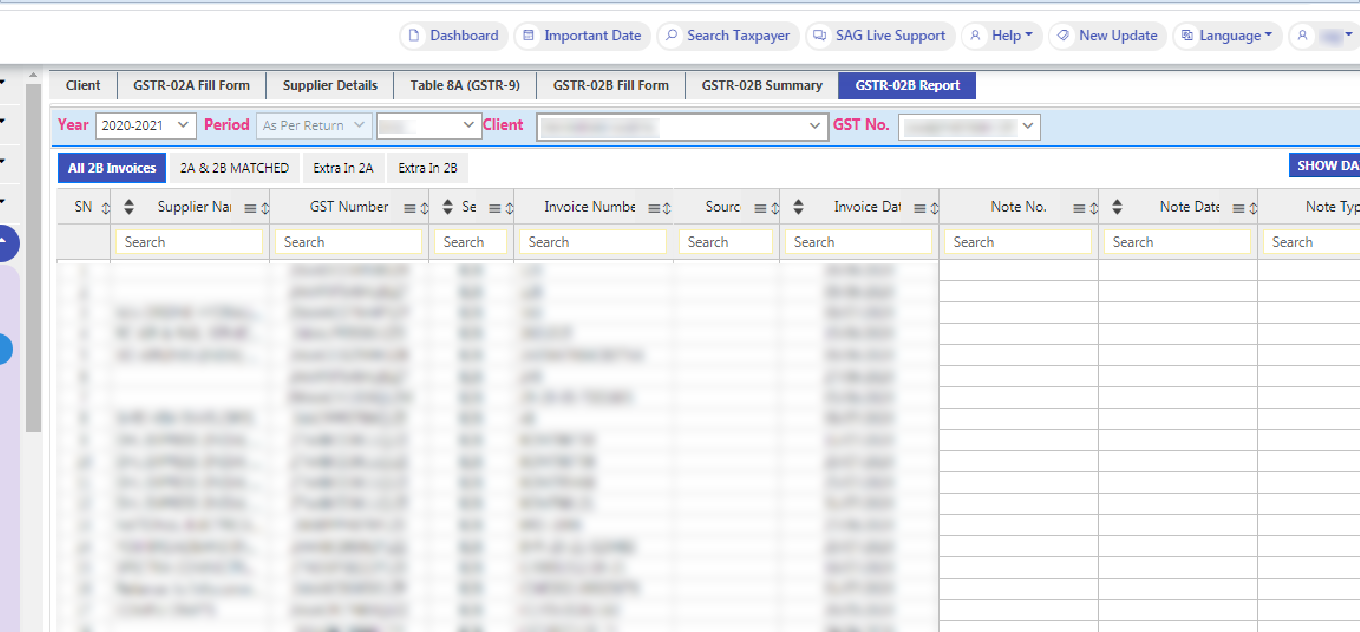
Task: Open the Note Date column menu icon
Action: (x=1238, y=208)
